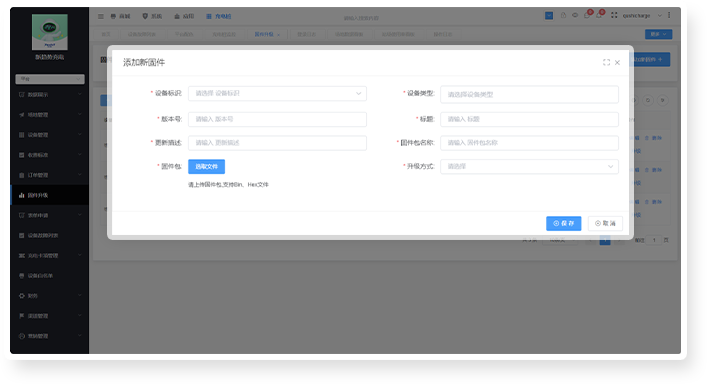The height and width of the screenshot is (384, 708).
Task: Click the hamburger menu icon in top bar
Action: (x=101, y=16)
